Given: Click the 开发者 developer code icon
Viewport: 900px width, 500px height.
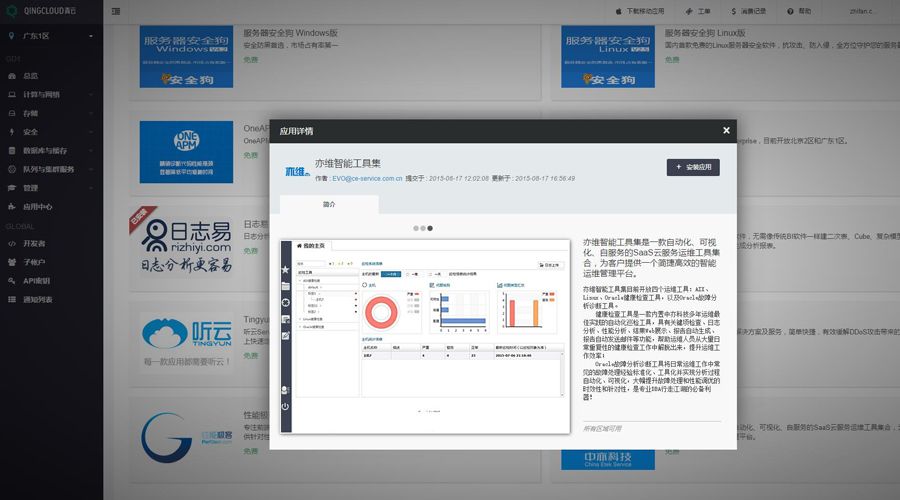Looking at the screenshot, I should click(x=12, y=243).
